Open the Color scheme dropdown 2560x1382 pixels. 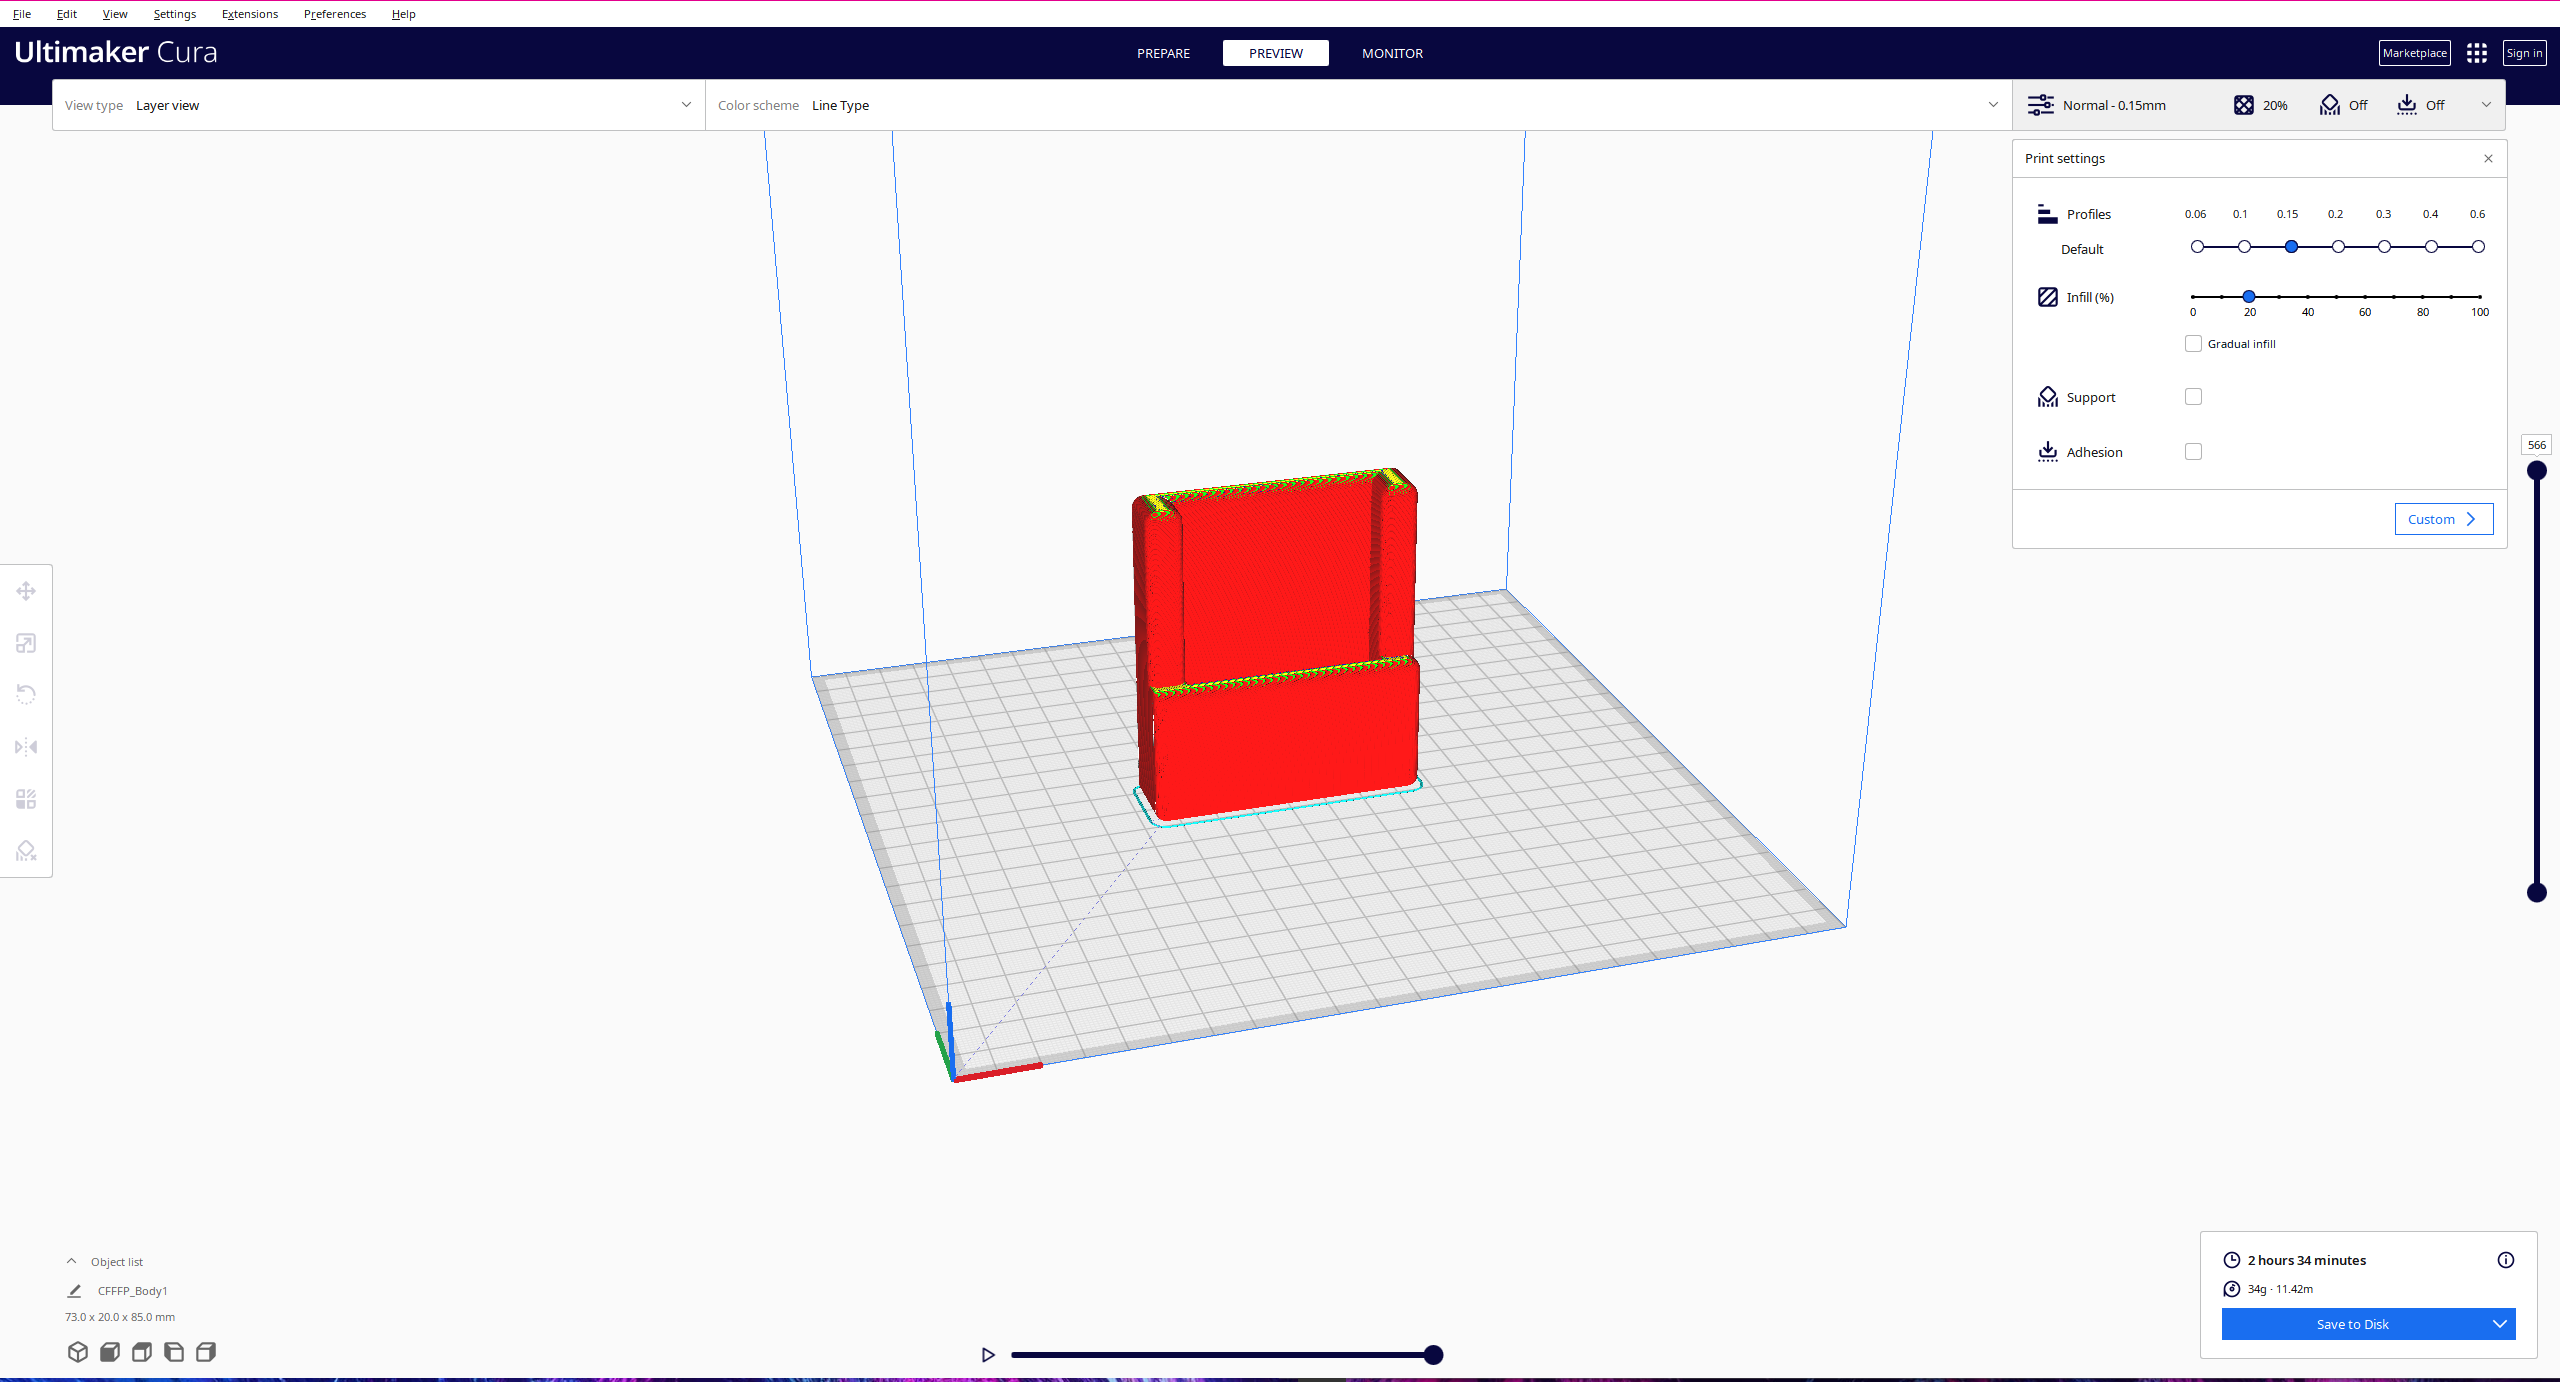coord(1358,105)
